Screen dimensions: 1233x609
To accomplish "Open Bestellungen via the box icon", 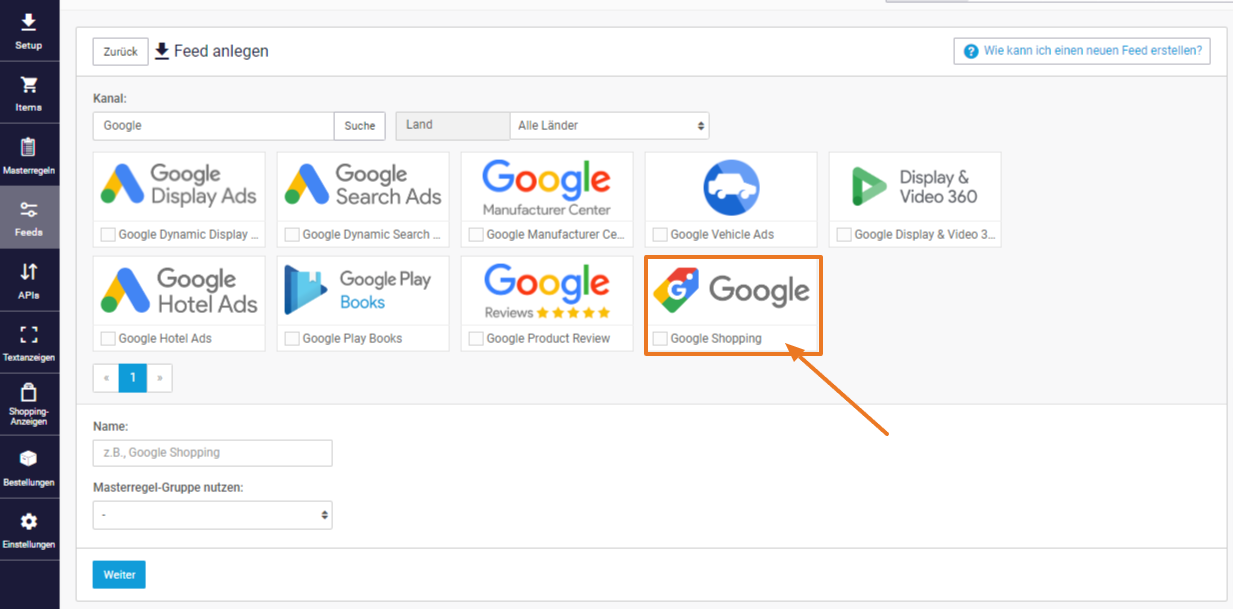I will [29, 458].
